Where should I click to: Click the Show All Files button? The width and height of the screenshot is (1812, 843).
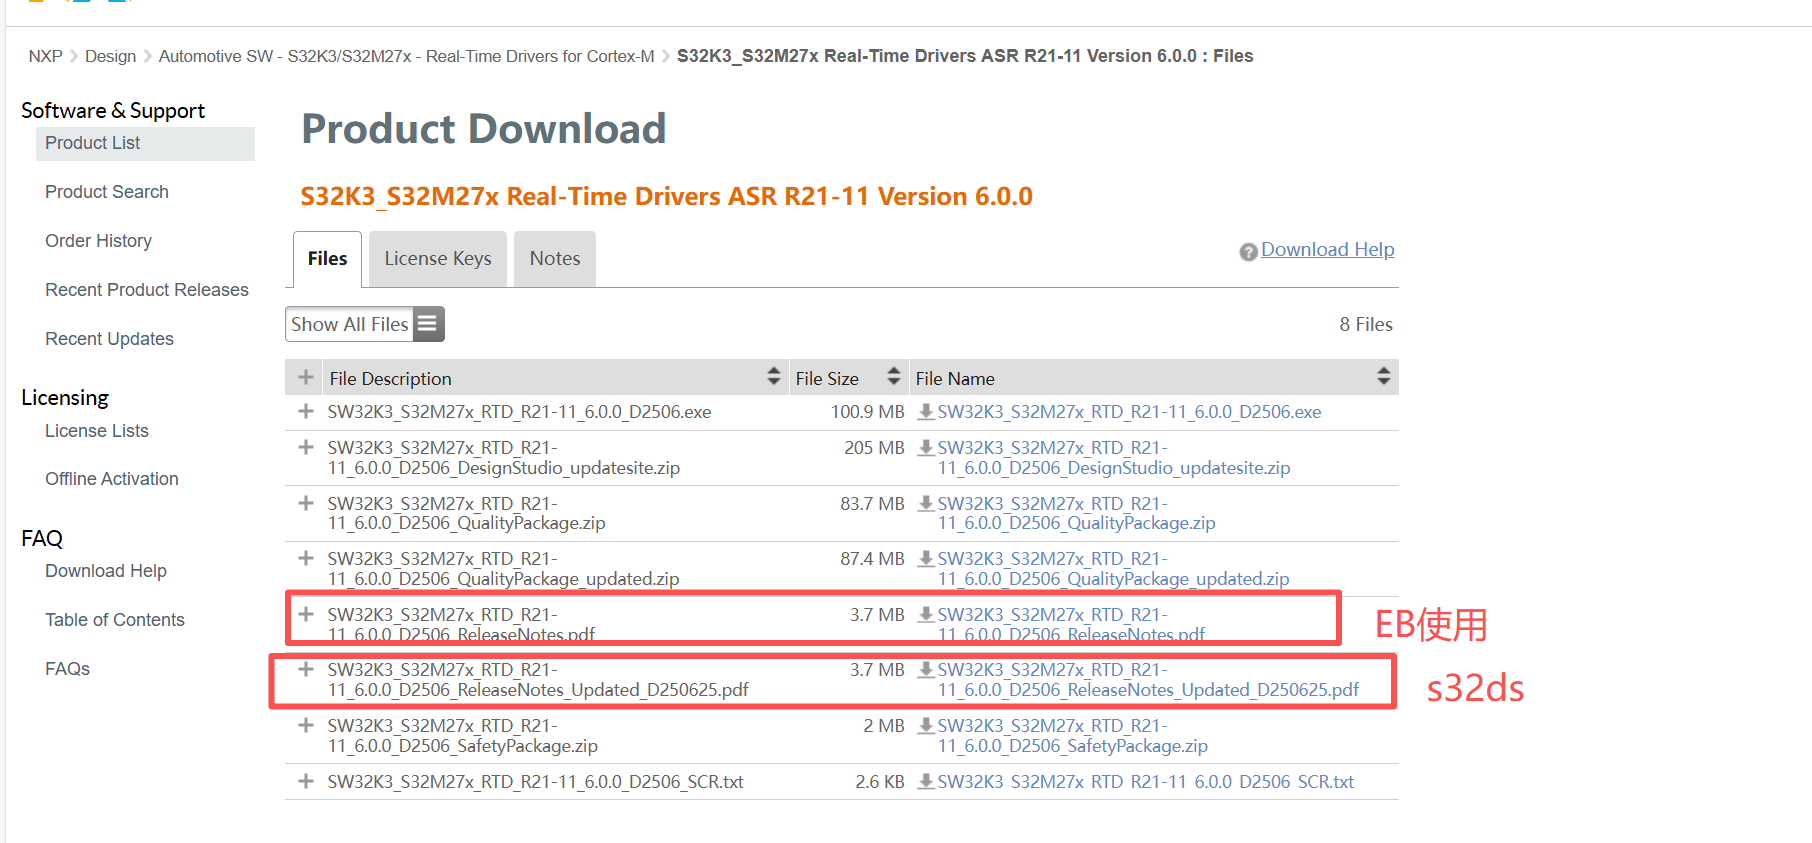point(365,324)
